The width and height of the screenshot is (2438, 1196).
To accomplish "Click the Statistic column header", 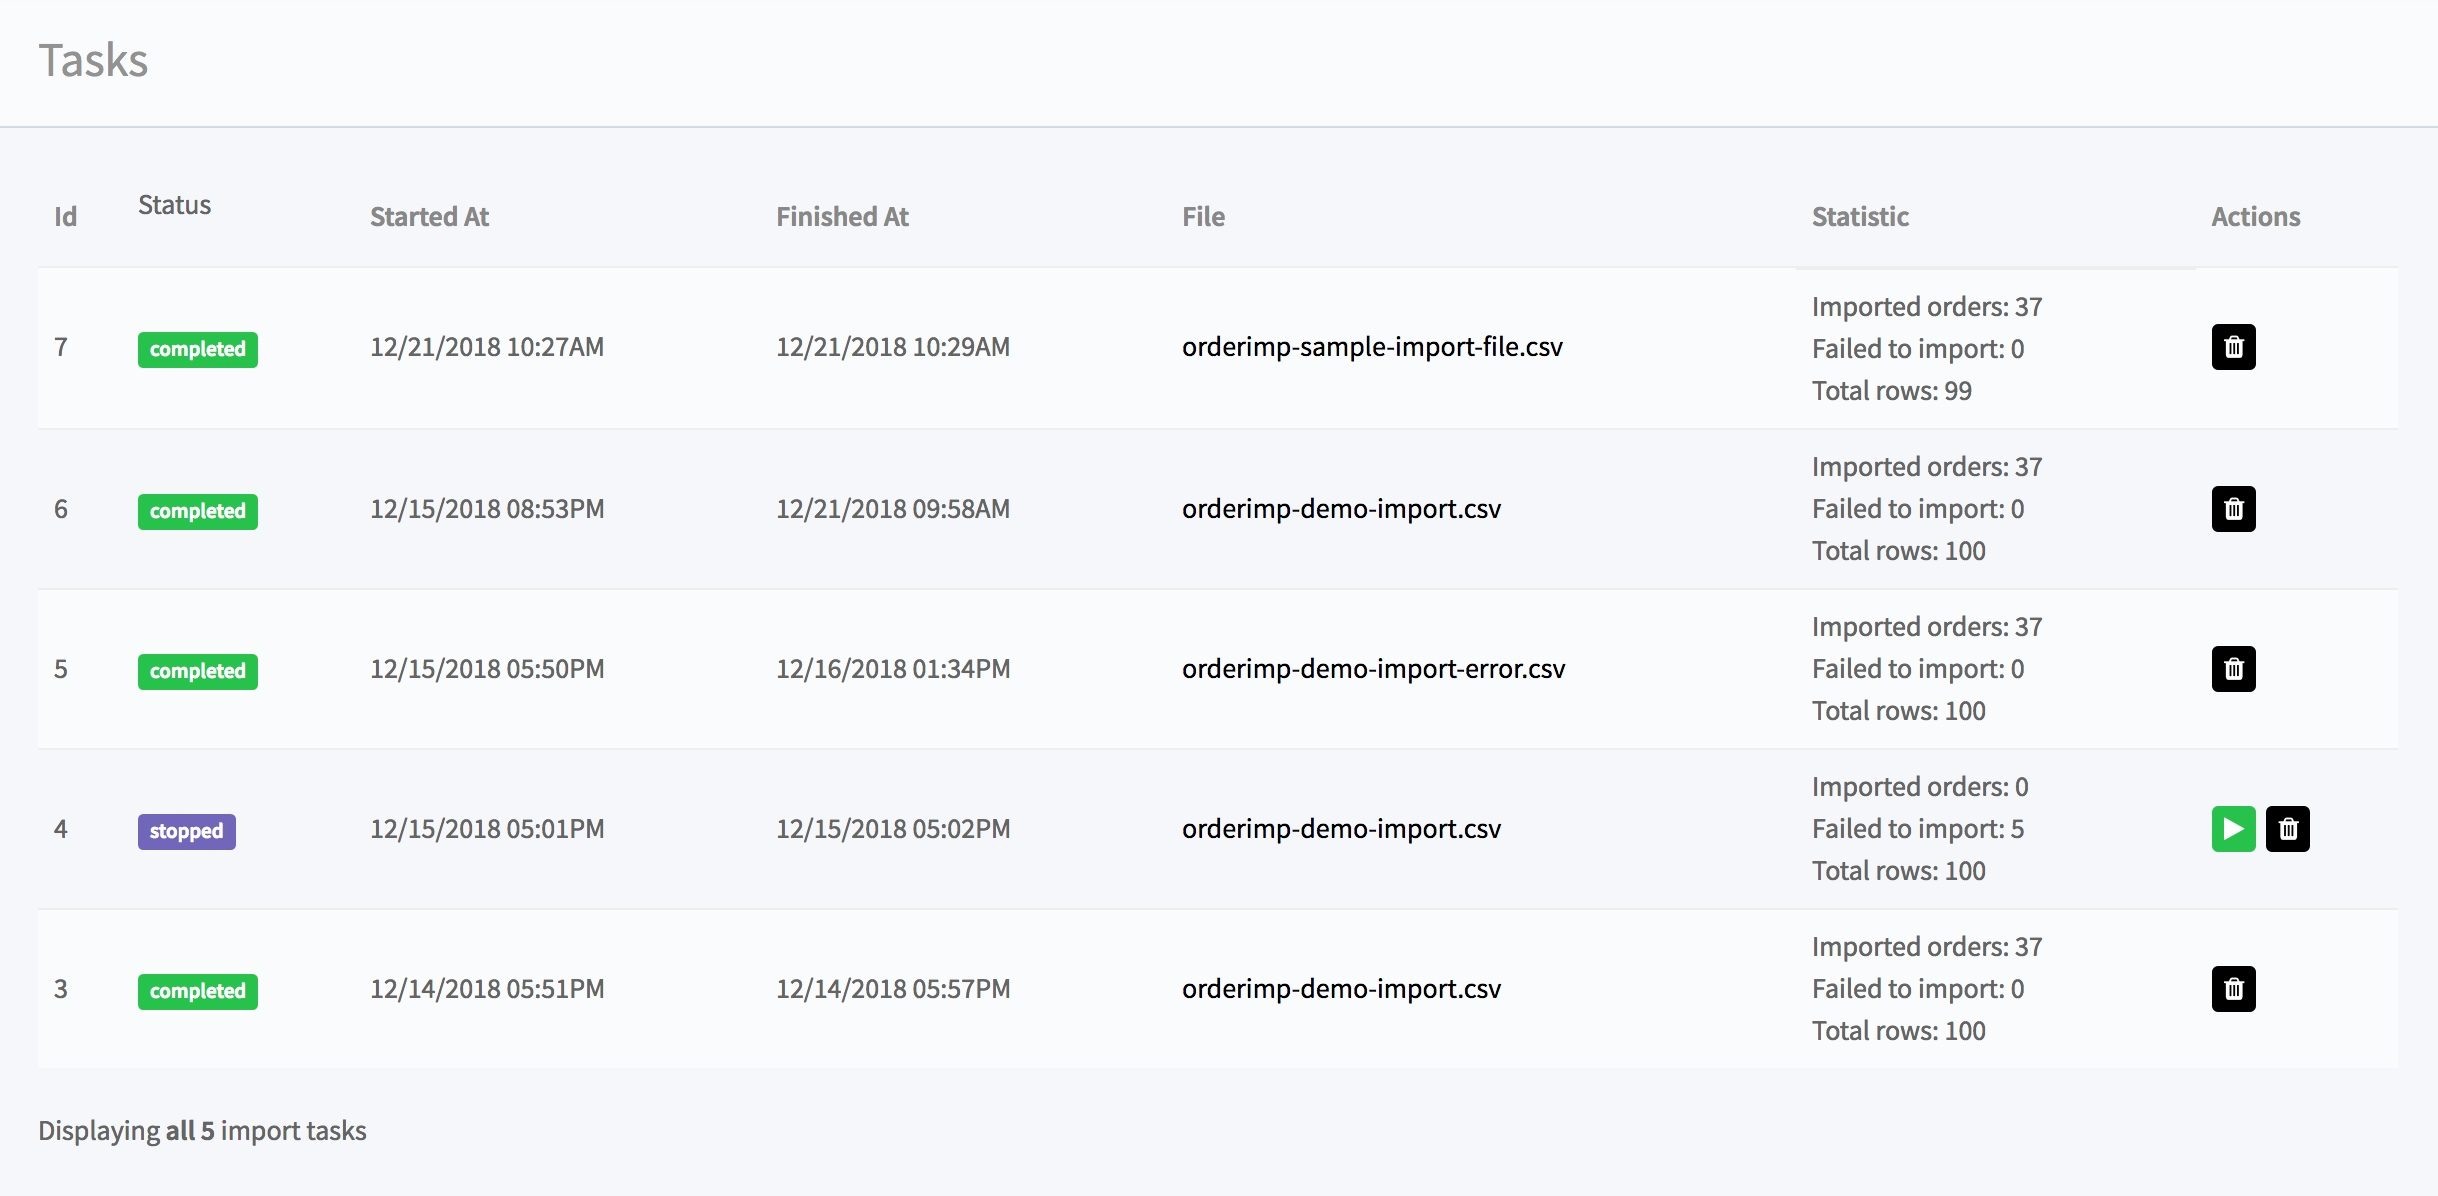I will [1860, 217].
